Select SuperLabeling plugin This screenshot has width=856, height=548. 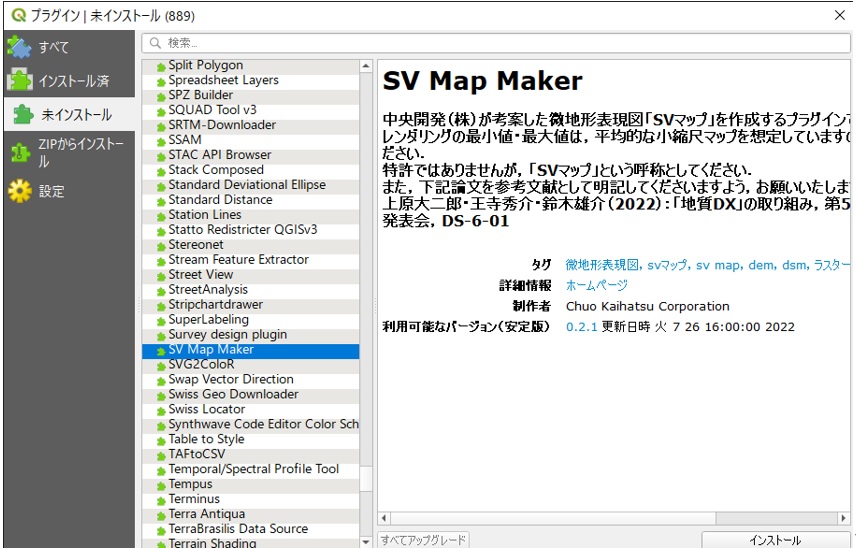[251, 319]
